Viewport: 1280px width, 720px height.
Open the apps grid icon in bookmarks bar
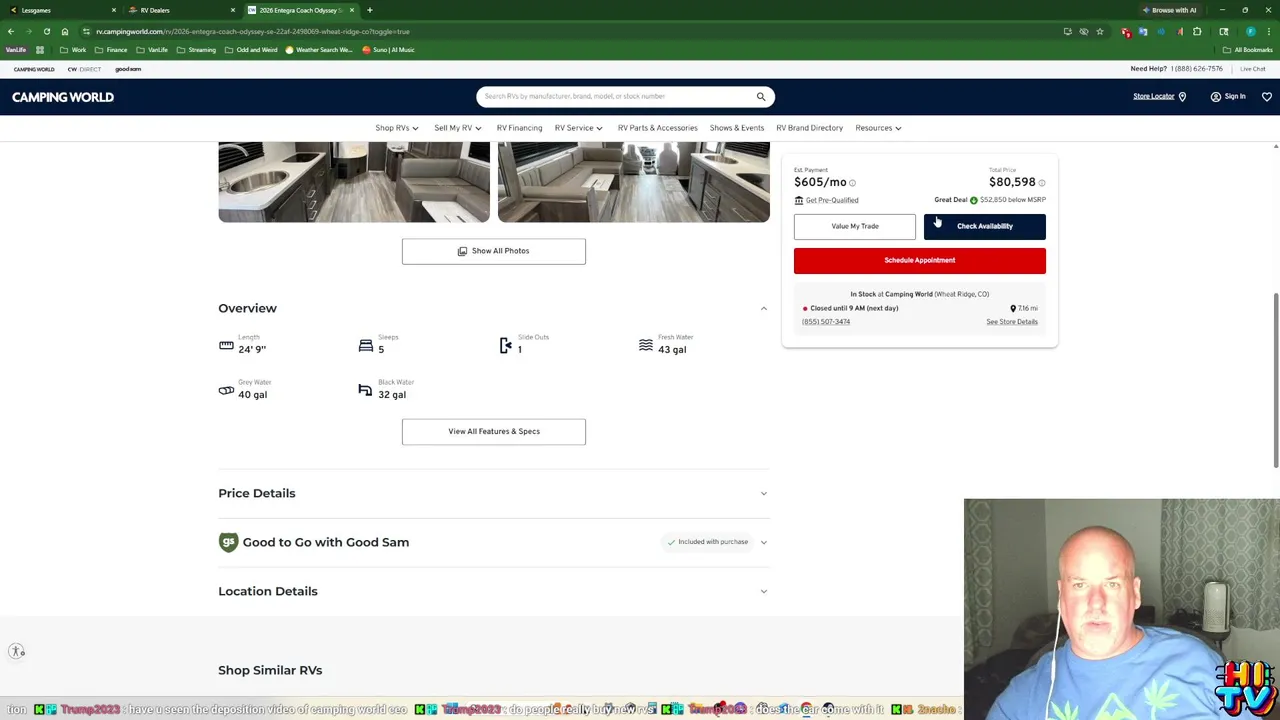(x=40, y=50)
